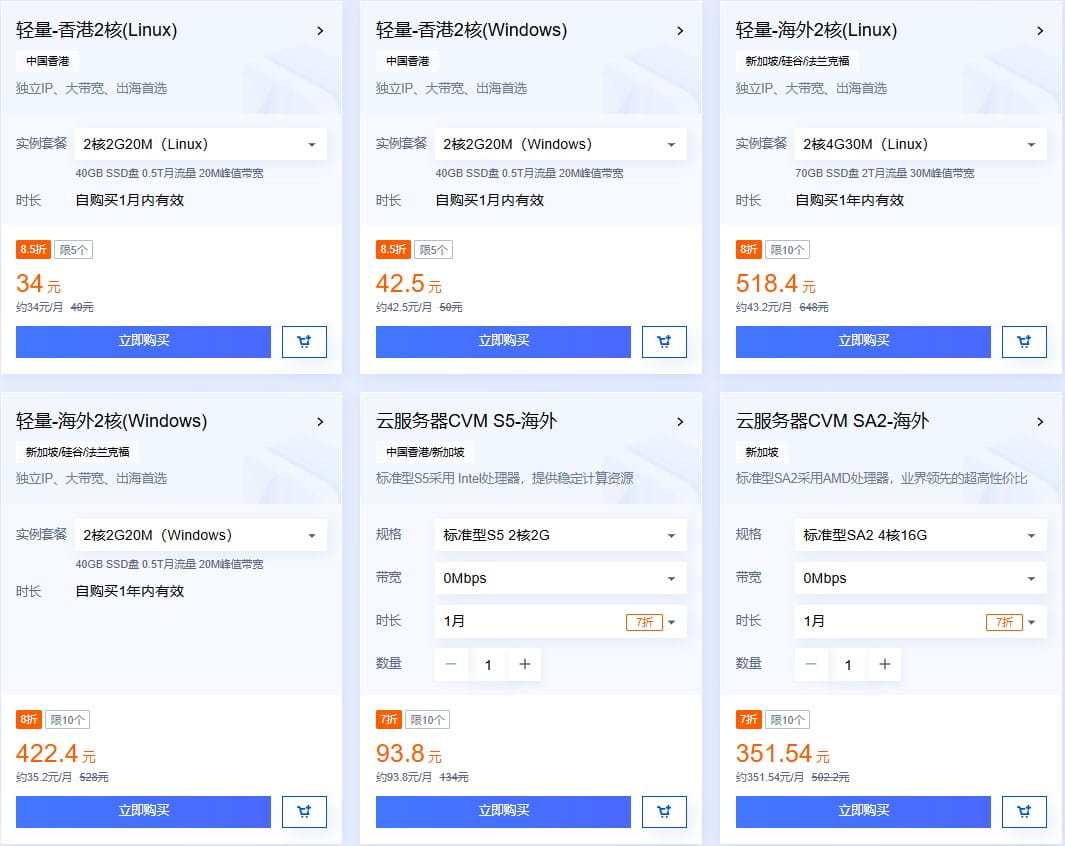This screenshot has height=846, width=1065.
Task: Click the cart icon on 云服务器CVM SA2-海外 card
Action: coord(1024,812)
